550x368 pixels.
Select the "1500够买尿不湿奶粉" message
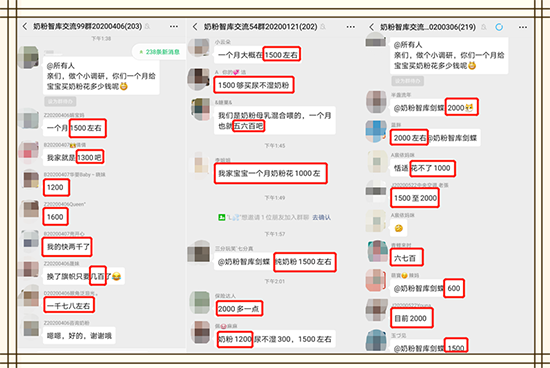(x=254, y=85)
